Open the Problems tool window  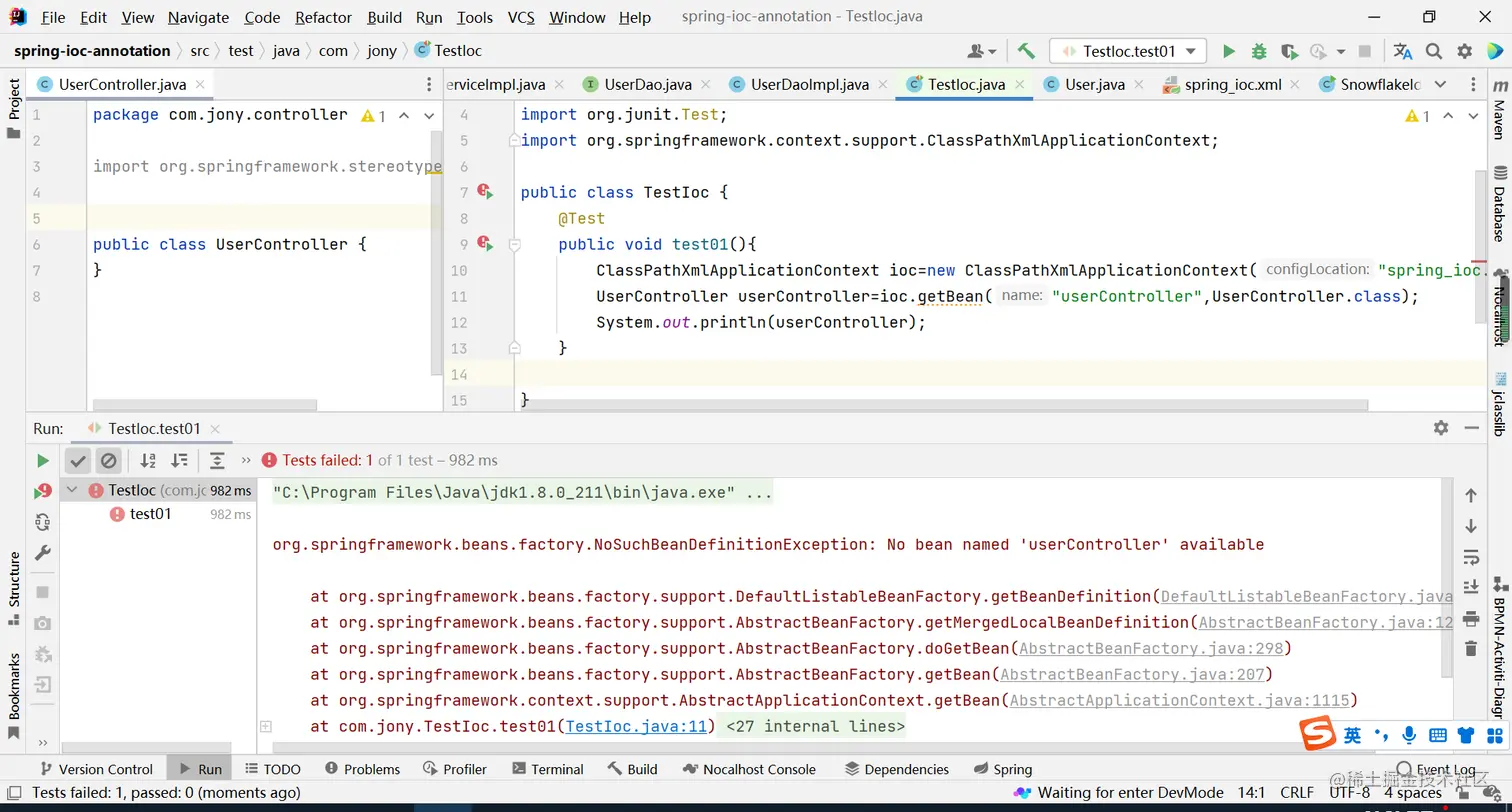pyautogui.click(x=362, y=769)
